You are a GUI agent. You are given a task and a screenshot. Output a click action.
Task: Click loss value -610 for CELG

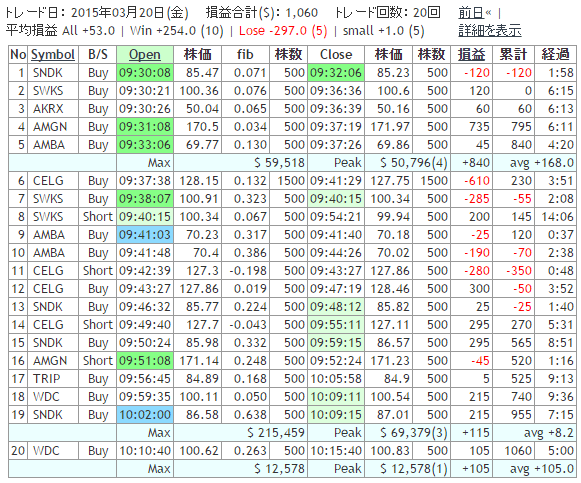(477, 181)
